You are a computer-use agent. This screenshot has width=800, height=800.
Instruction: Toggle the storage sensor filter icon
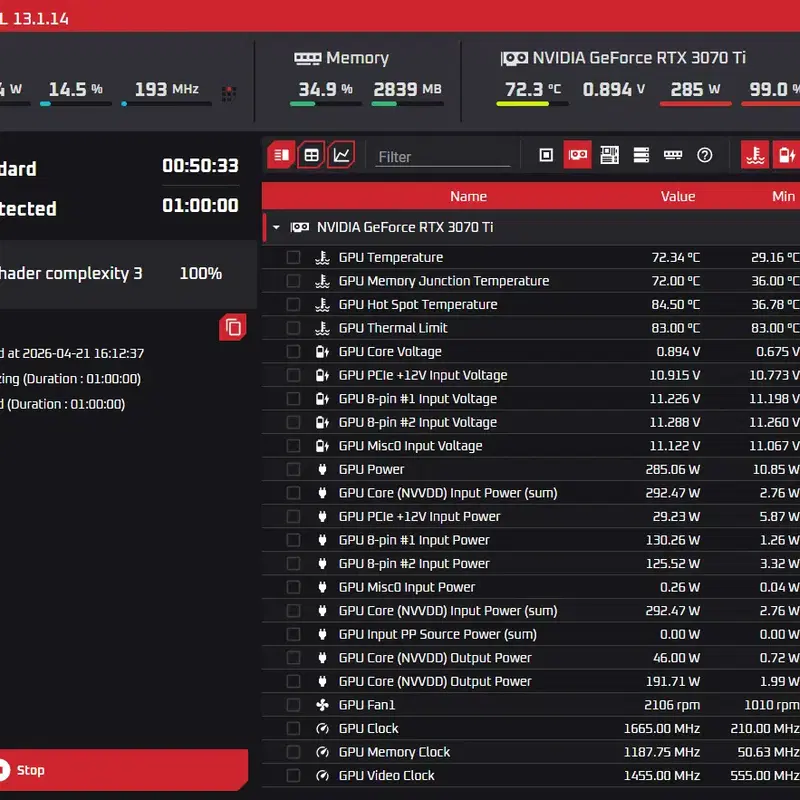(x=641, y=155)
